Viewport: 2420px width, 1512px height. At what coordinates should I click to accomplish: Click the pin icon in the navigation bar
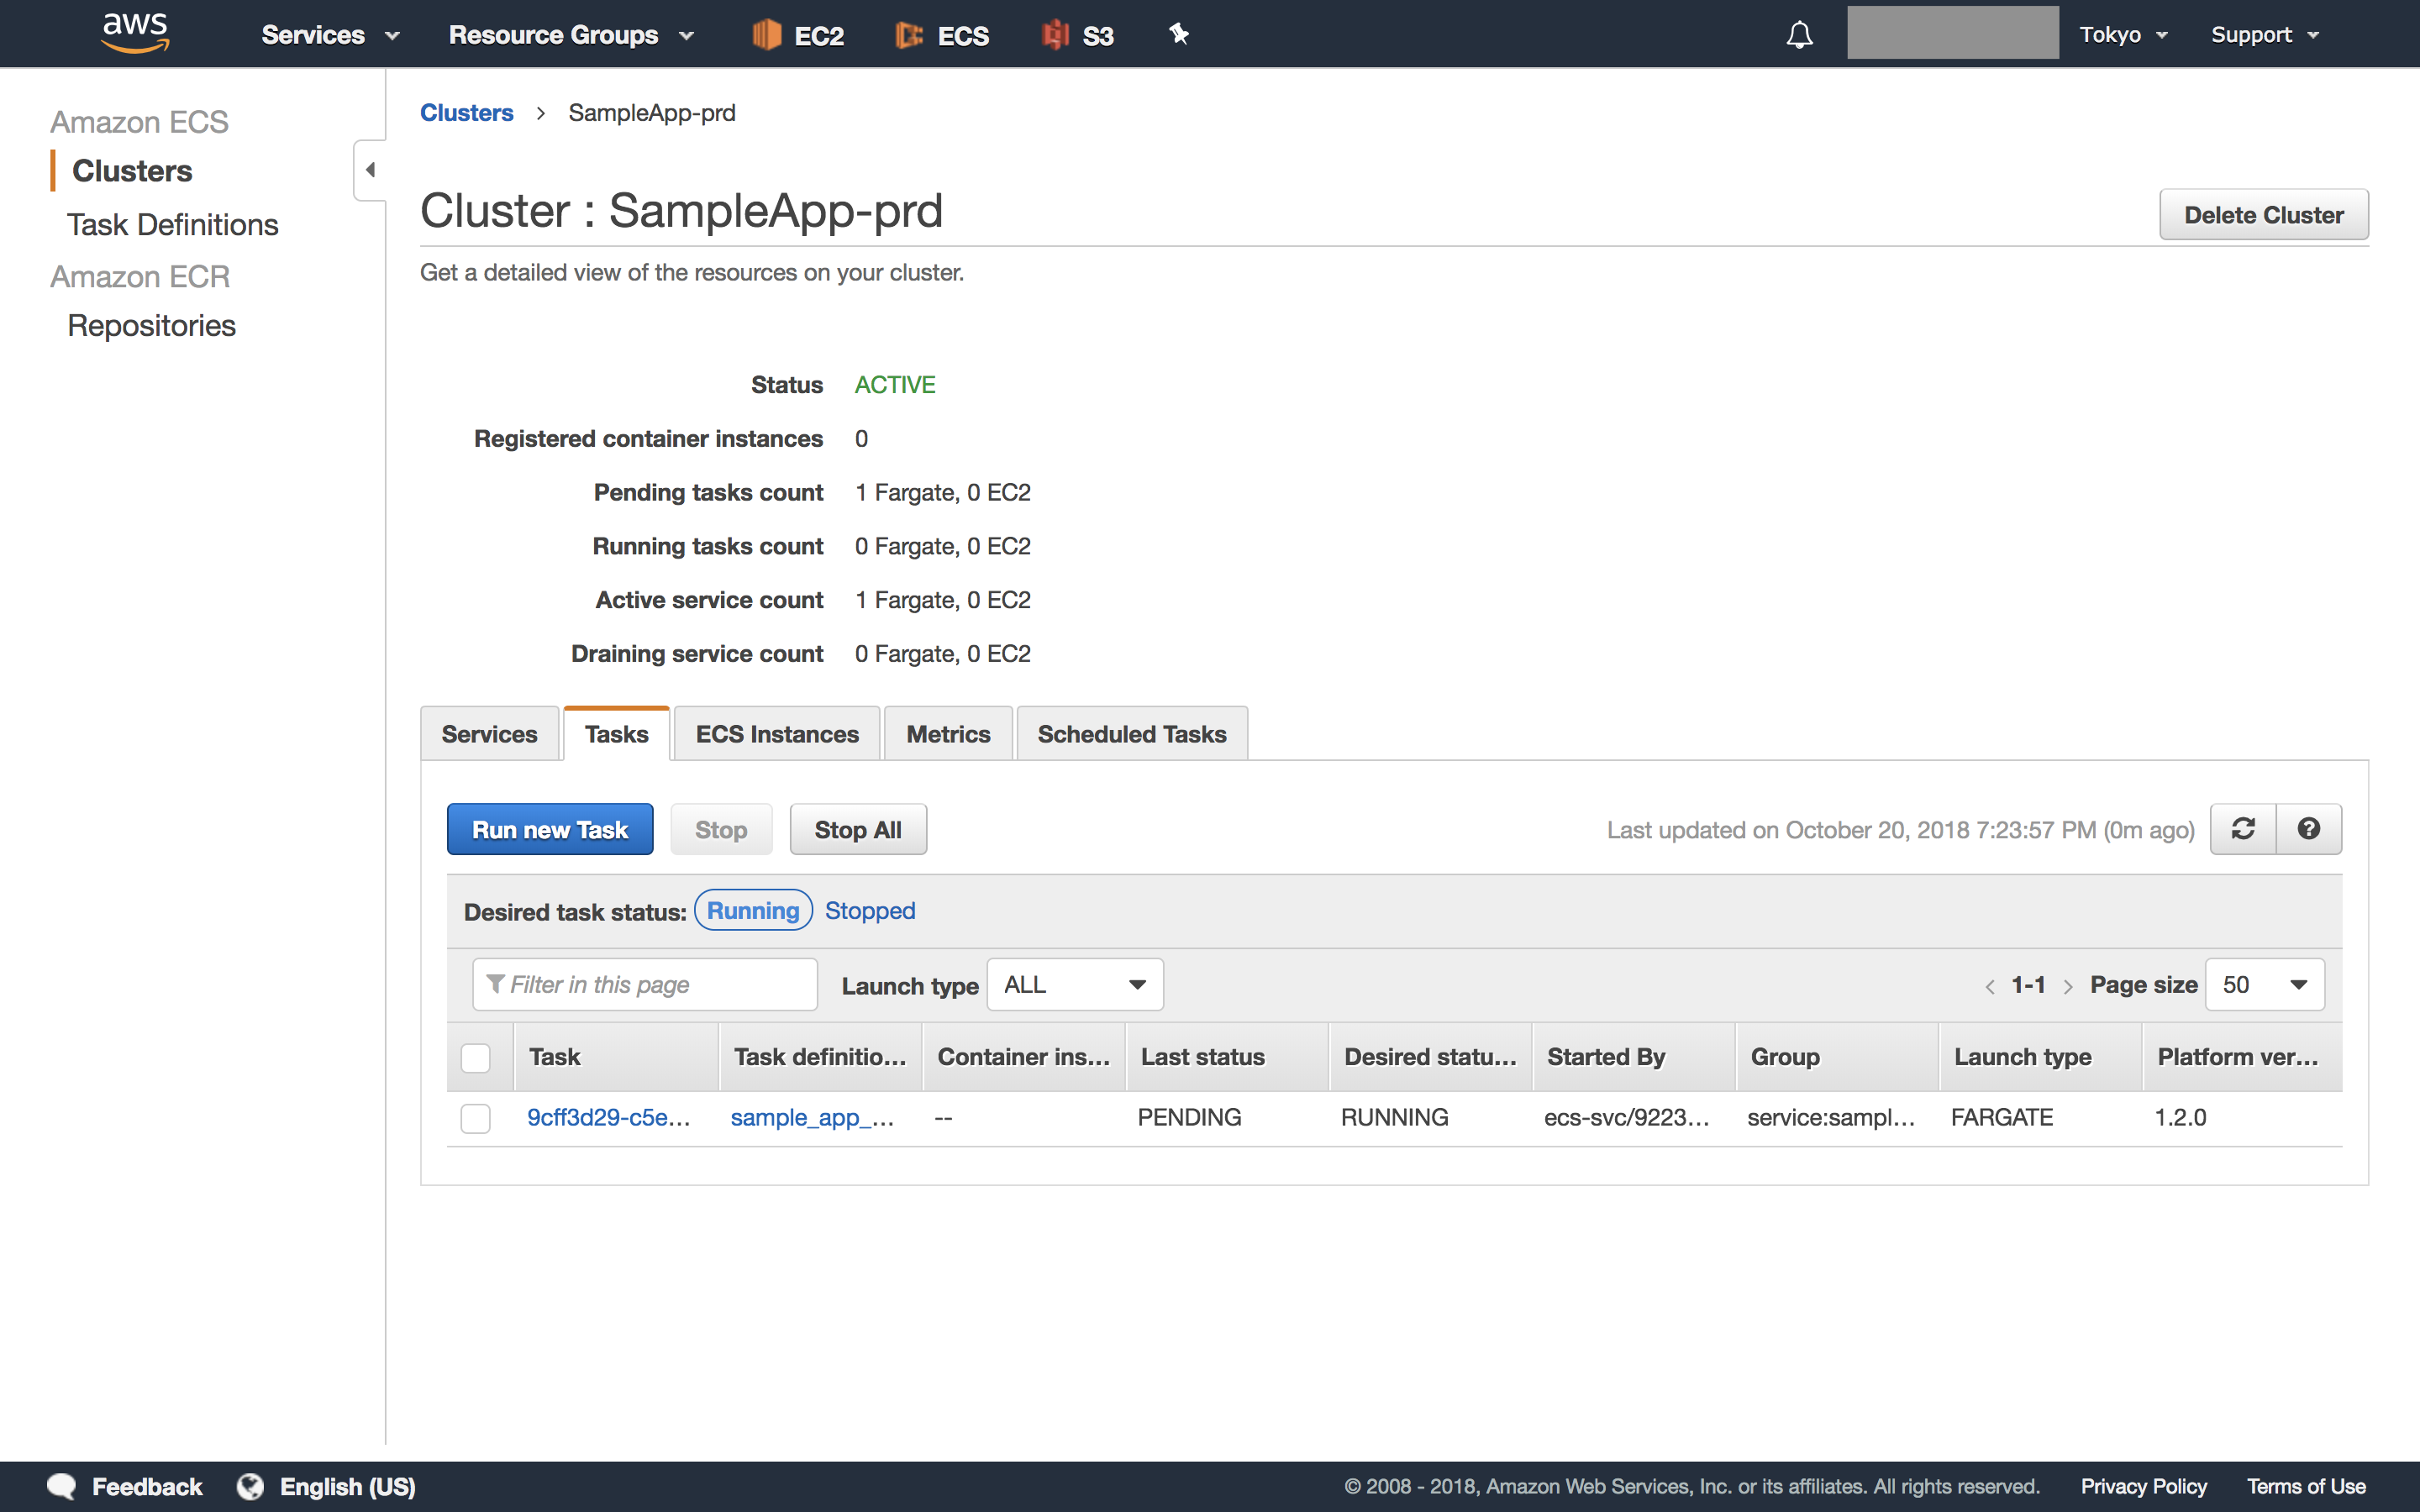(x=1179, y=33)
